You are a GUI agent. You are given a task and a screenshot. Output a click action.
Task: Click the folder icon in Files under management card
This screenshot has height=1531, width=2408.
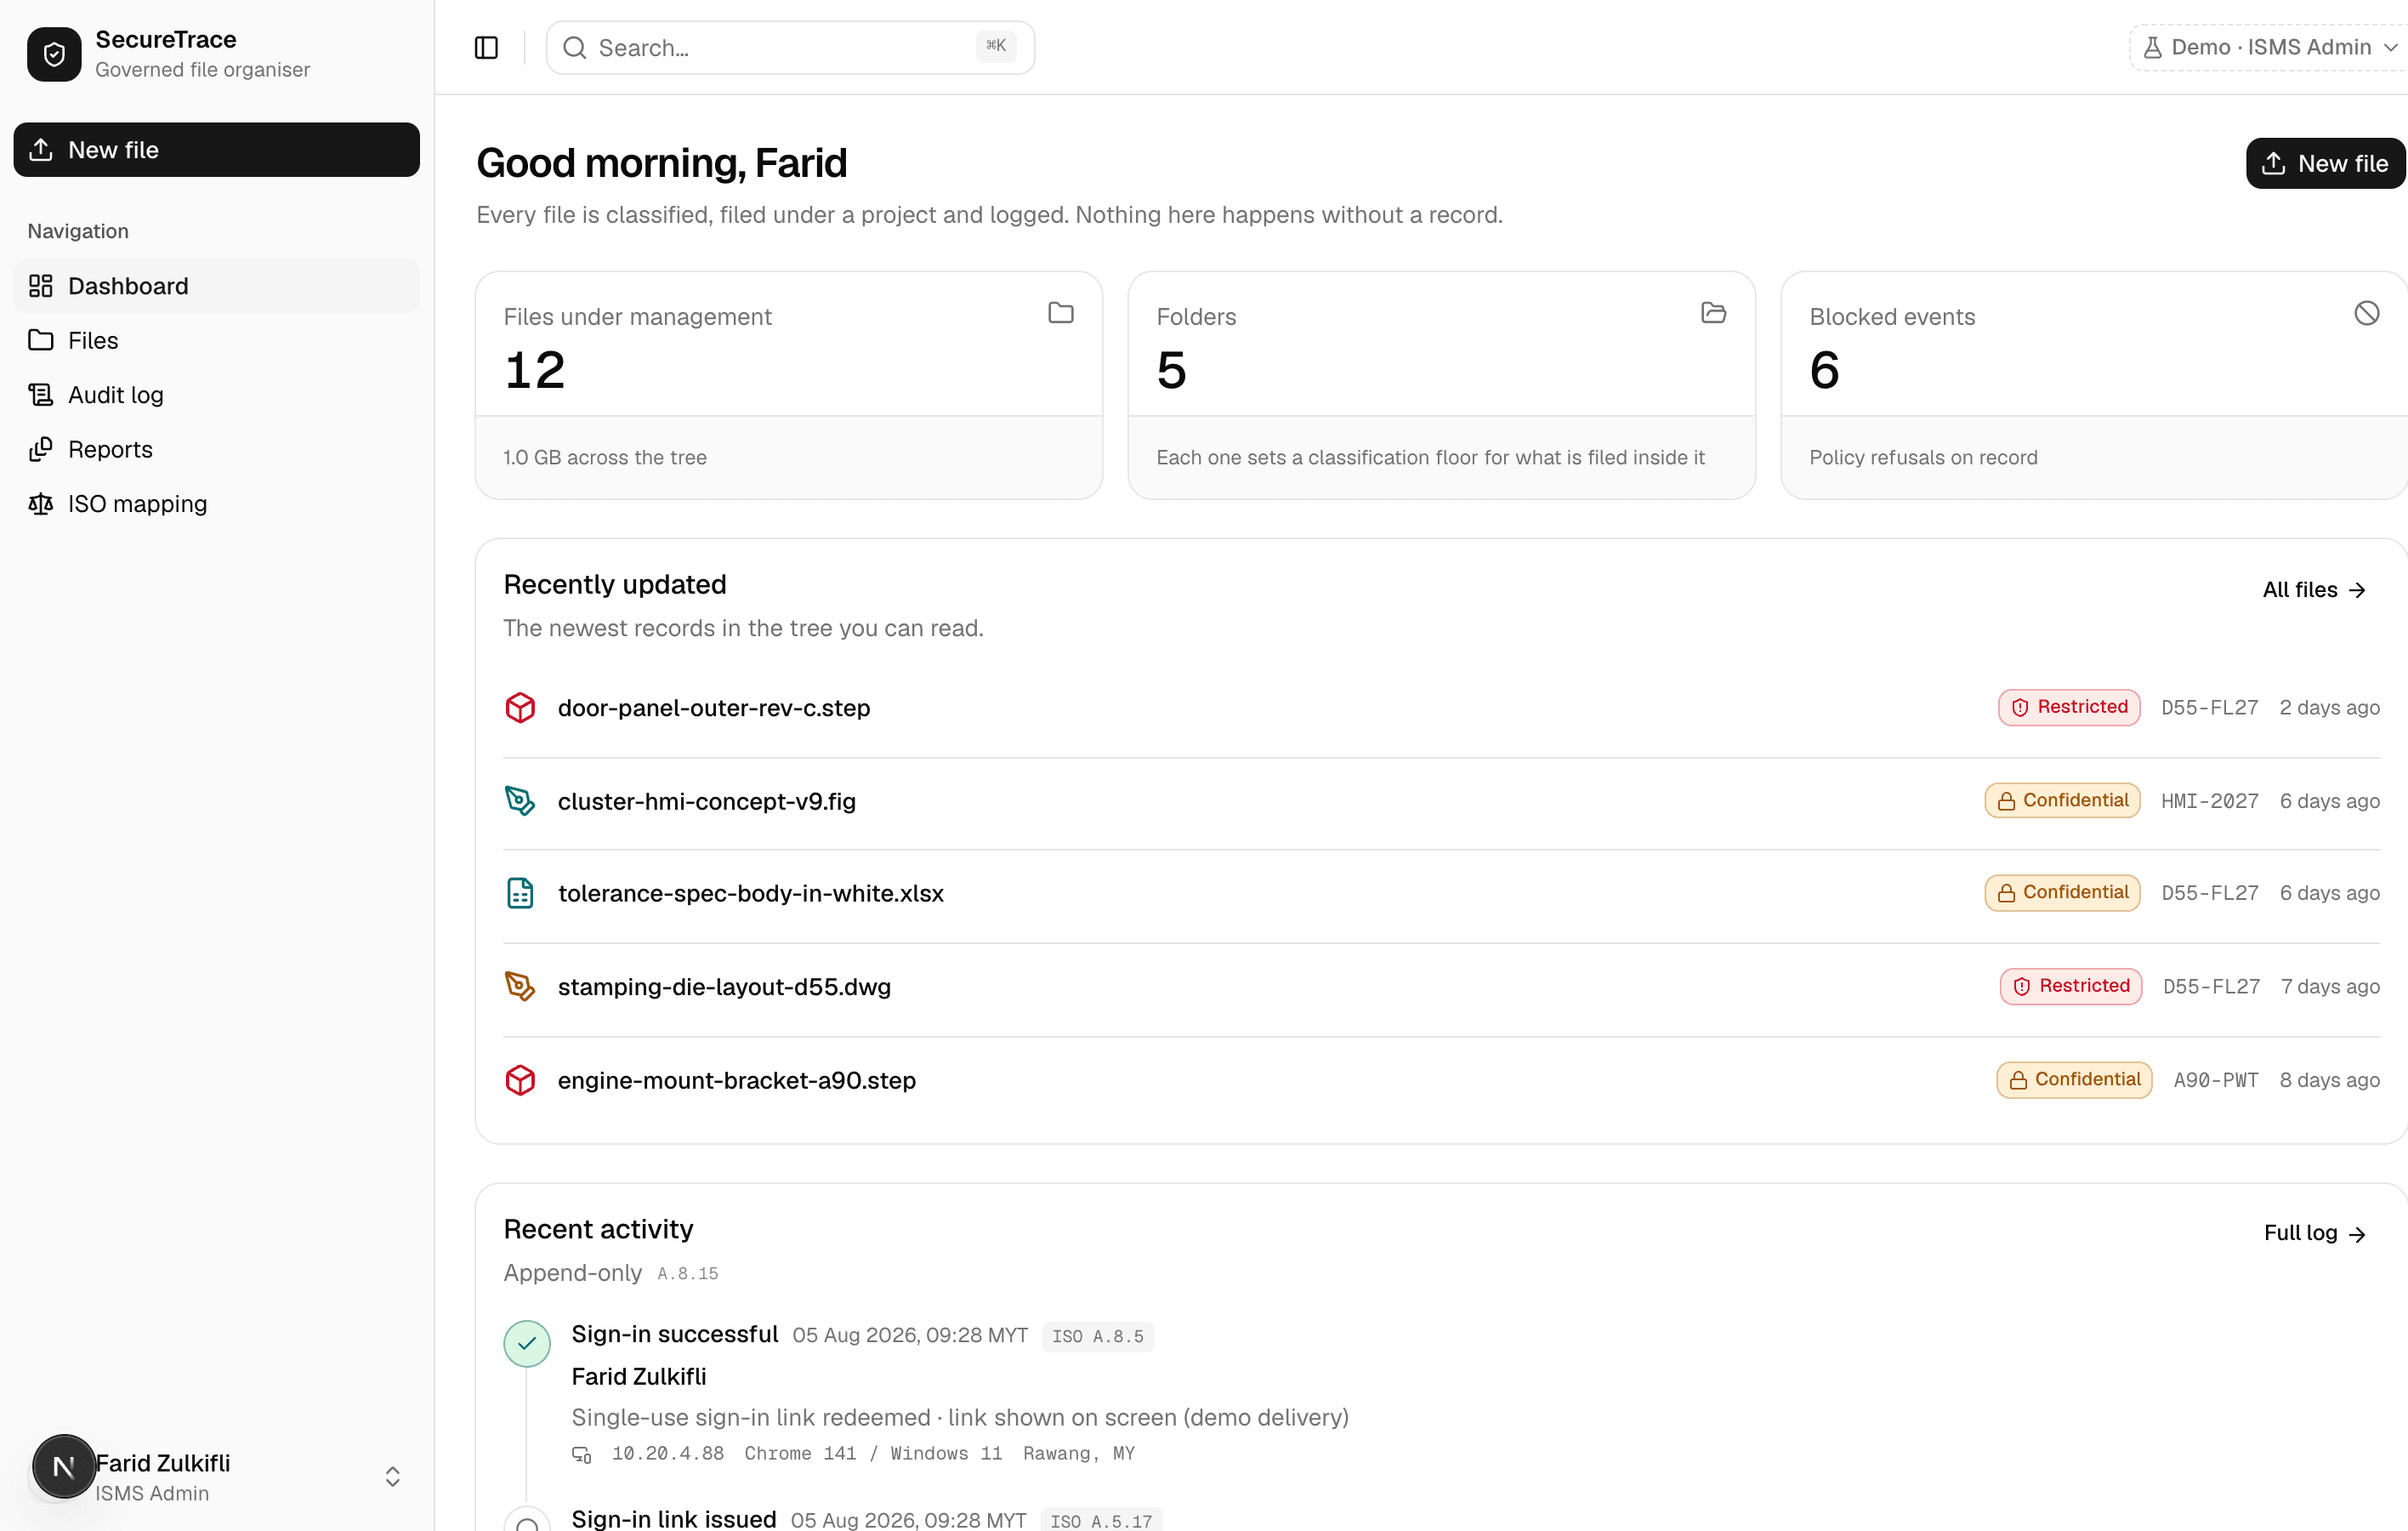tap(1061, 313)
